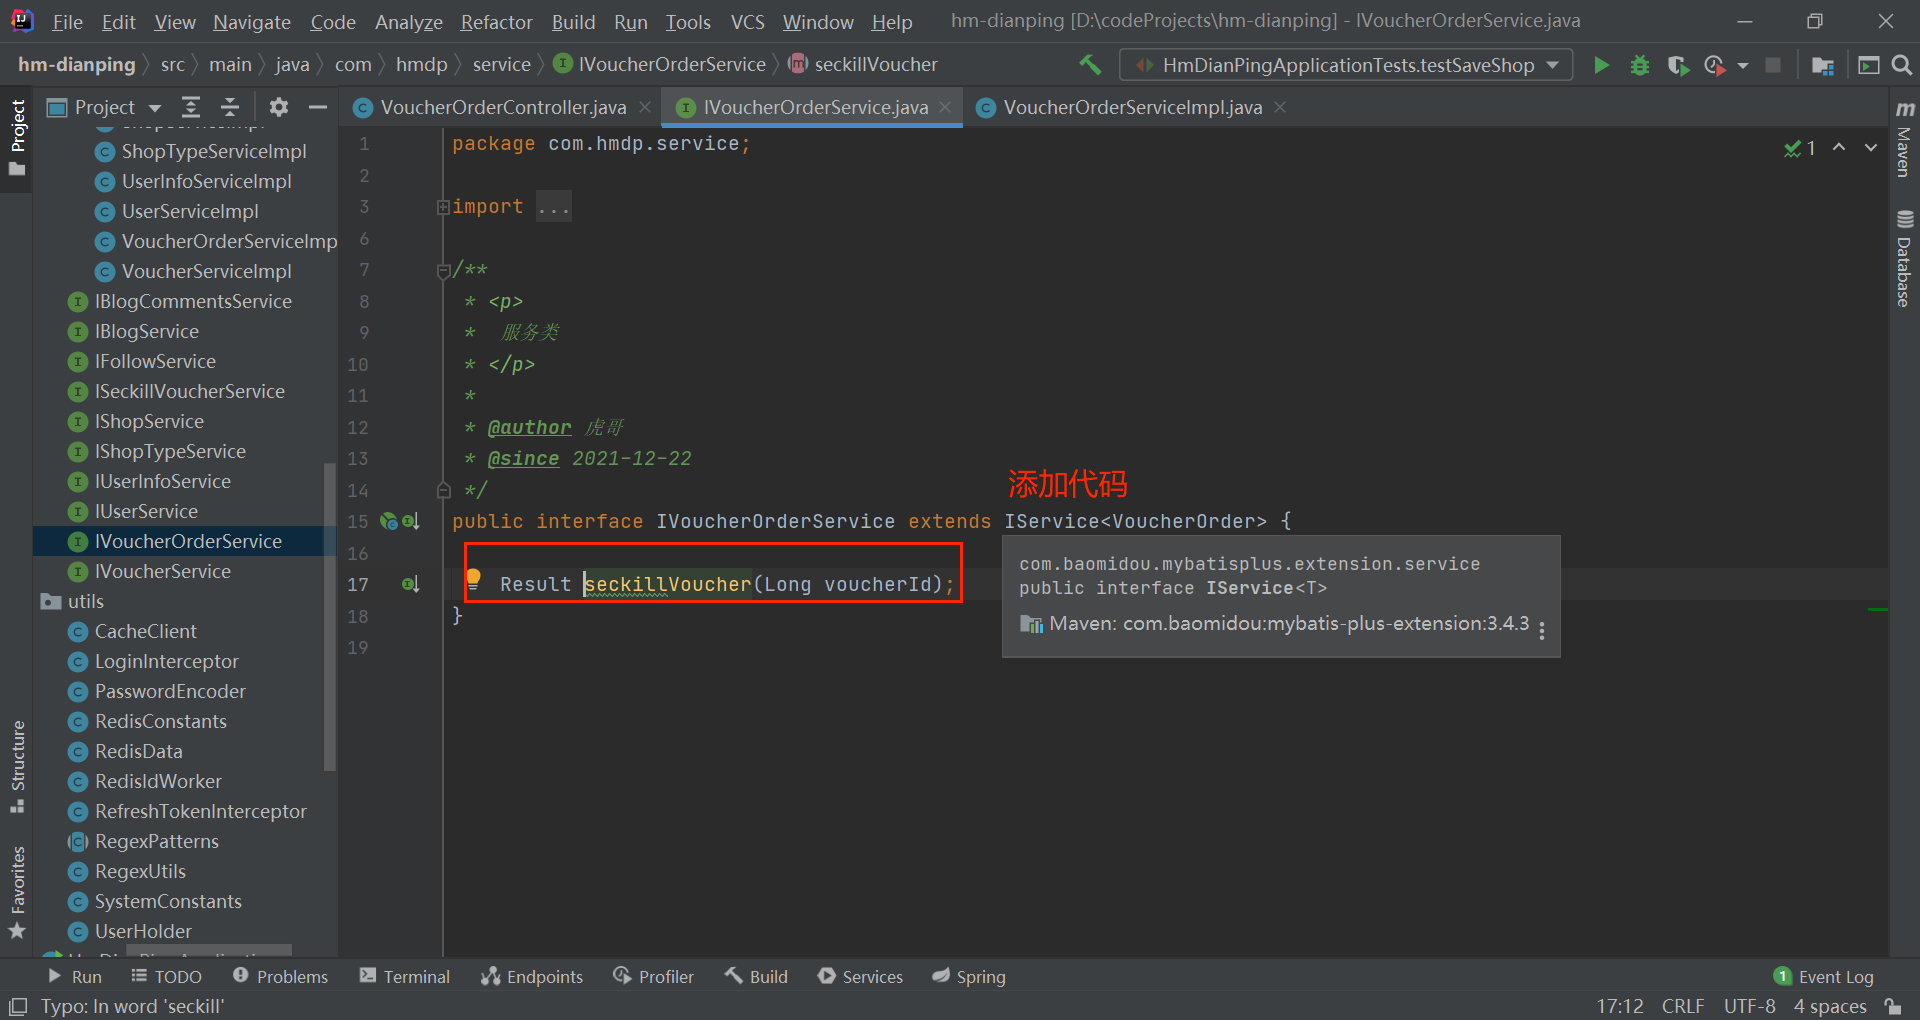The height and width of the screenshot is (1020, 1921).
Task: Open the Analyze menu
Action: tap(409, 22)
